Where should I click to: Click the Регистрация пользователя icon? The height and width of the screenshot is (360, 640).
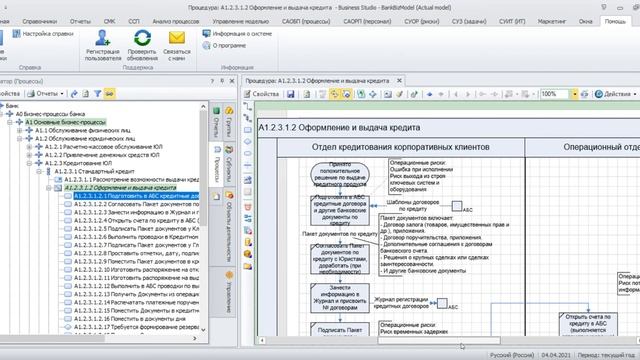pyautogui.click(x=103, y=38)
